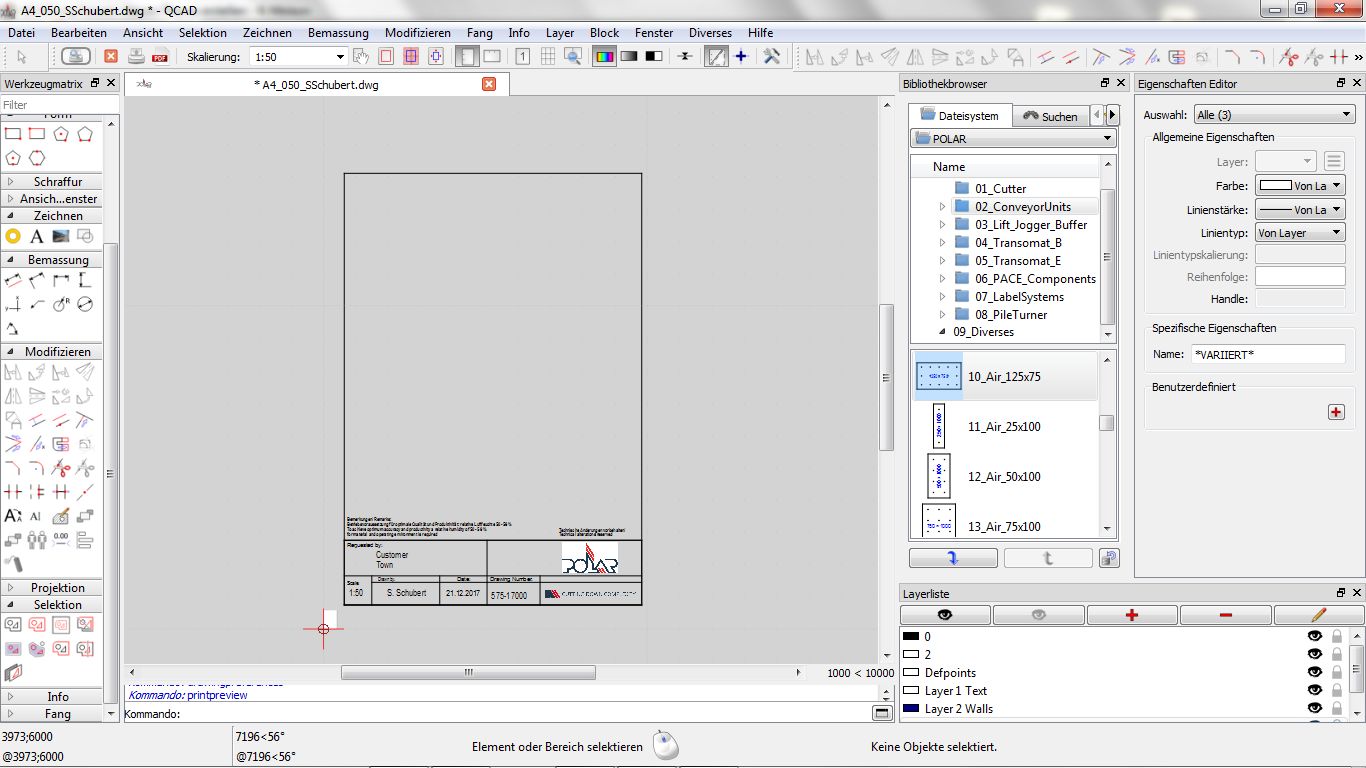Click the pencil edit-layer button
The width and height of the screenshot is (1366, 768).
pos(1318,615)
